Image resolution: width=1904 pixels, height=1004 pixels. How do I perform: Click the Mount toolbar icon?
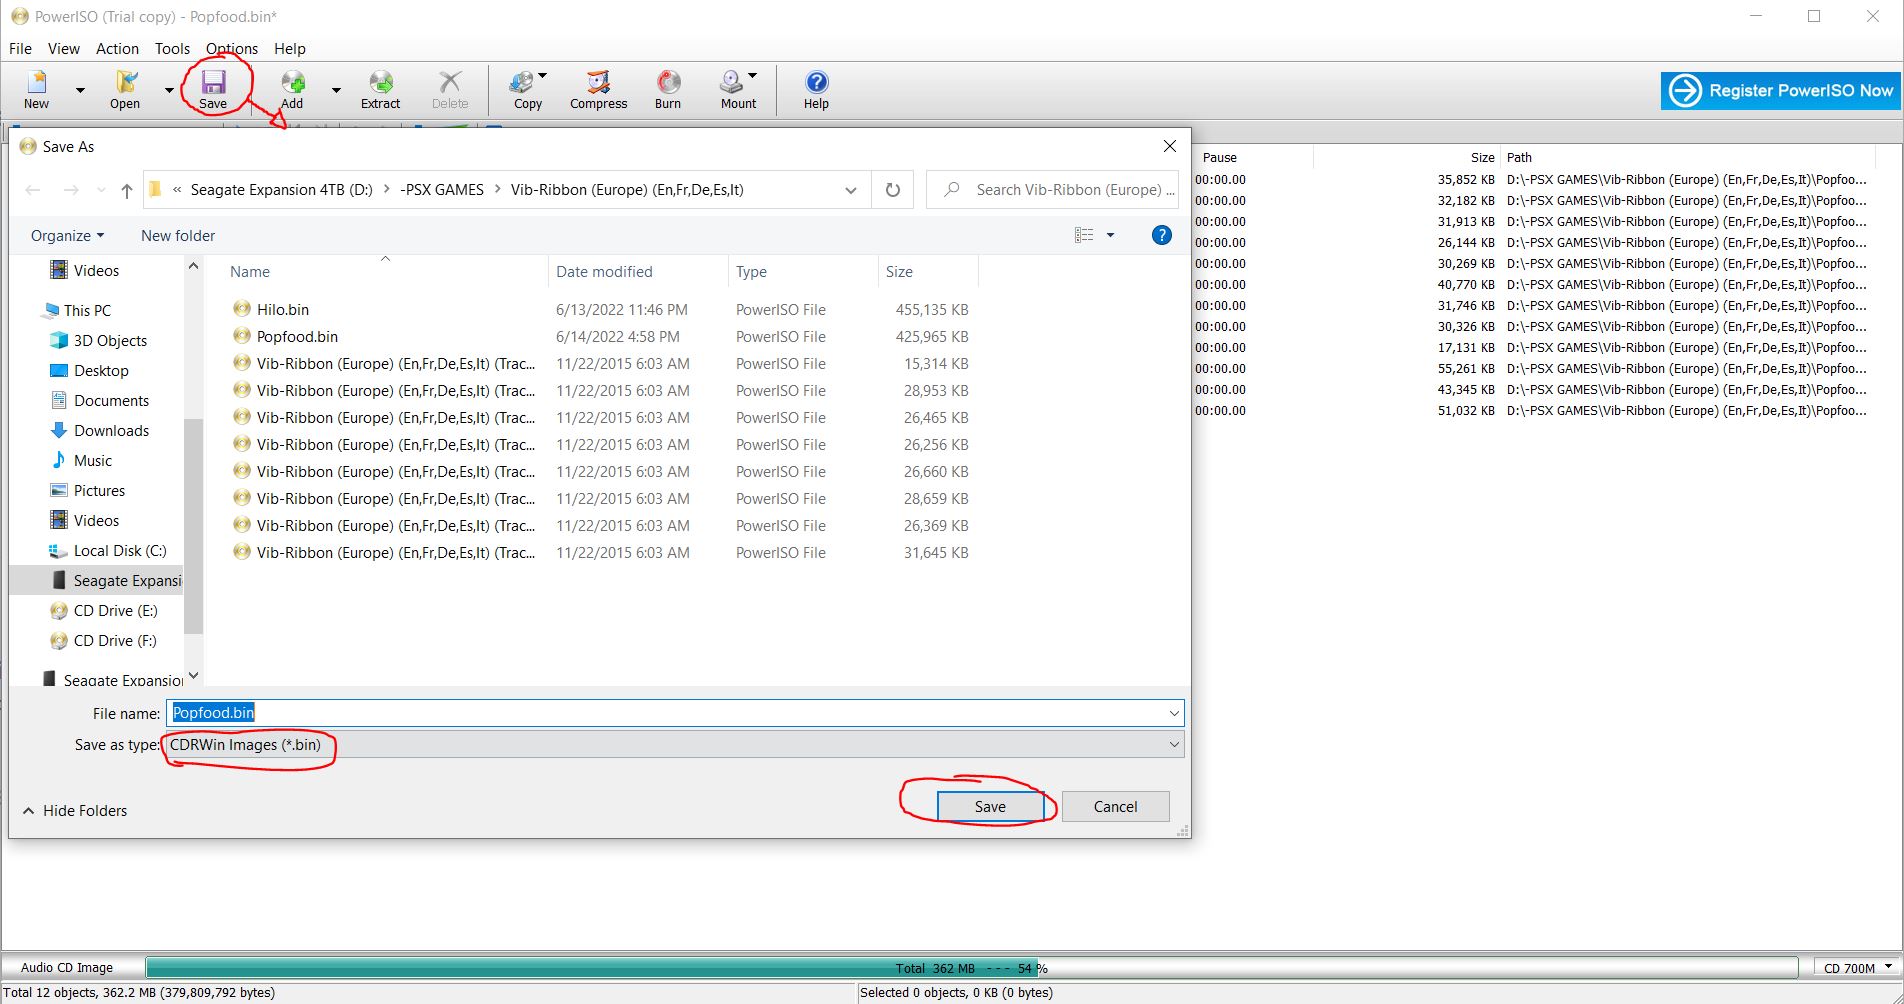(738, 89)
